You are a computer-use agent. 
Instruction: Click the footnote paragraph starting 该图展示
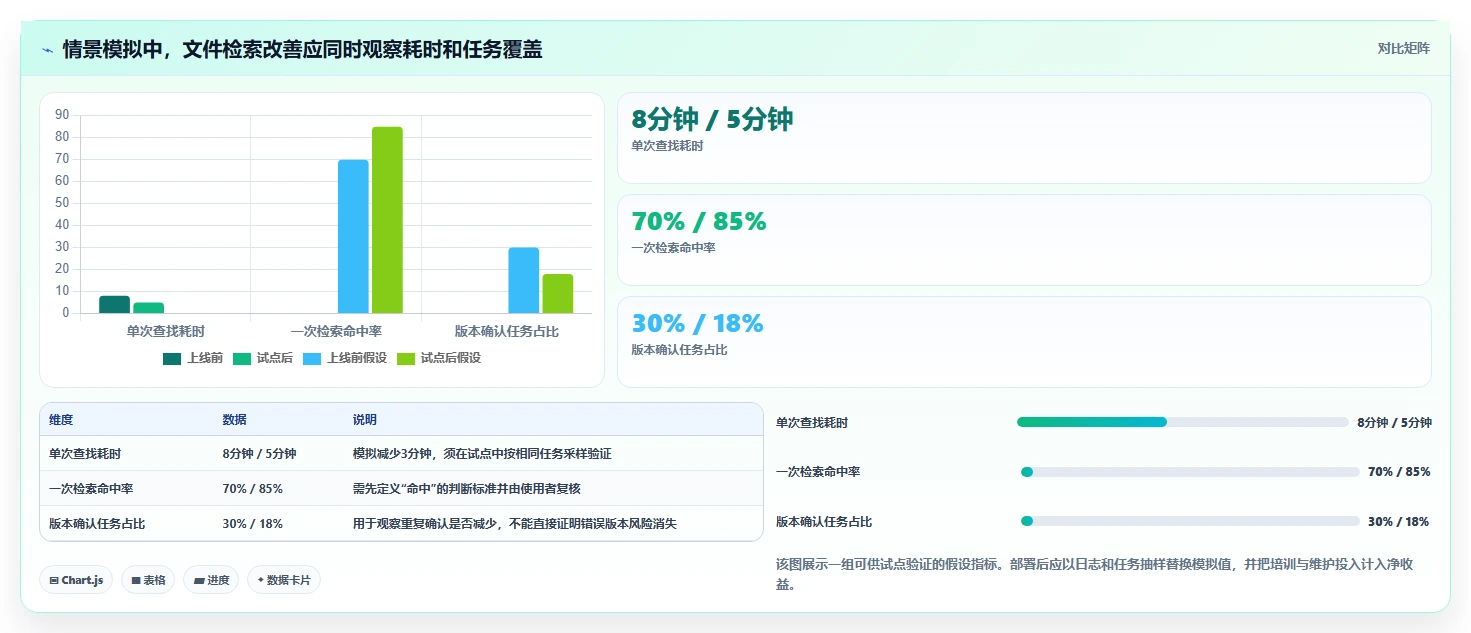click(x=1095, y=574)
